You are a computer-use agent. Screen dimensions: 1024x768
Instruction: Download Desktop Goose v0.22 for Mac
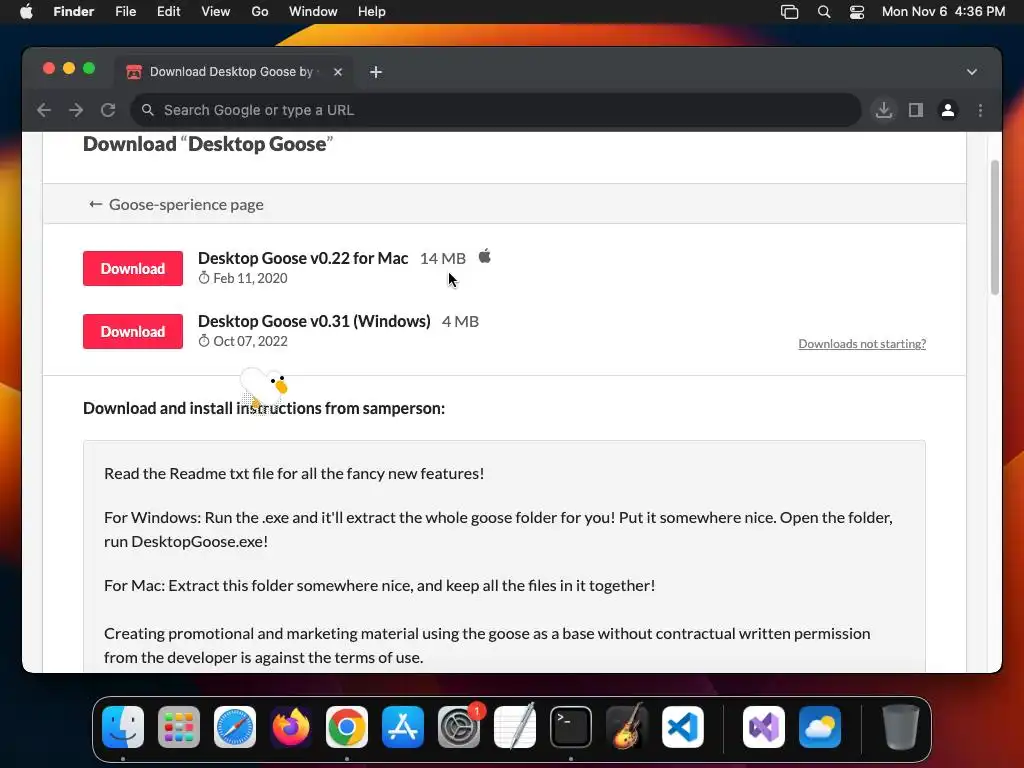pos(133,268)
